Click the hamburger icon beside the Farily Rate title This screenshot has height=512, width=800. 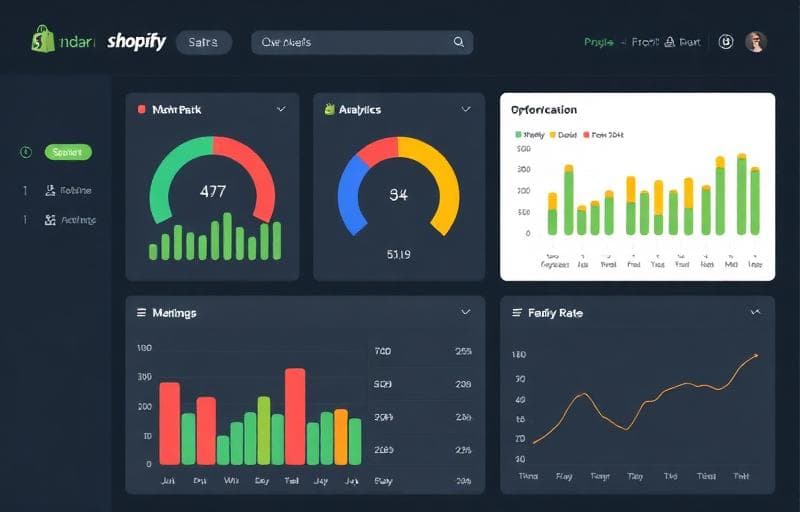517,313
